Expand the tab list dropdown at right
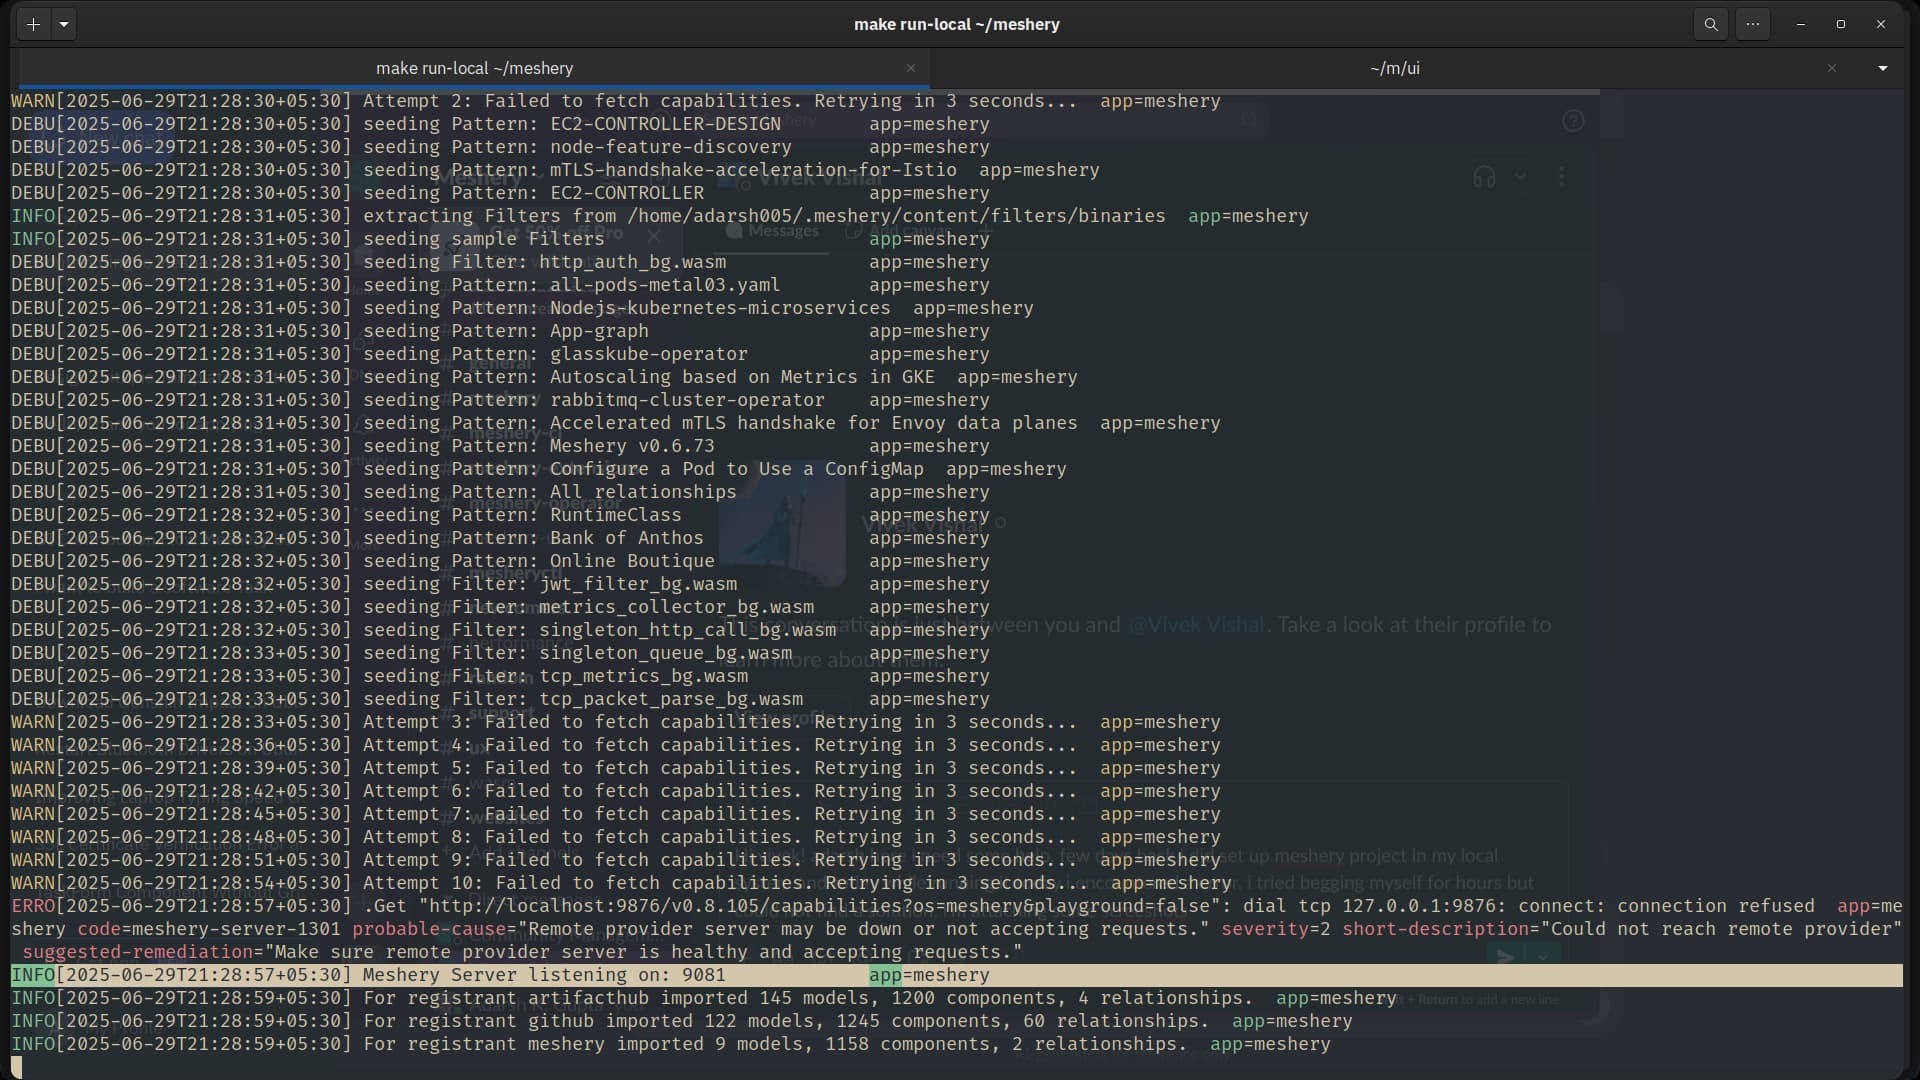Viewport: 1920px width, 1080px height. pyautogui.click(x=1882, y=68)
